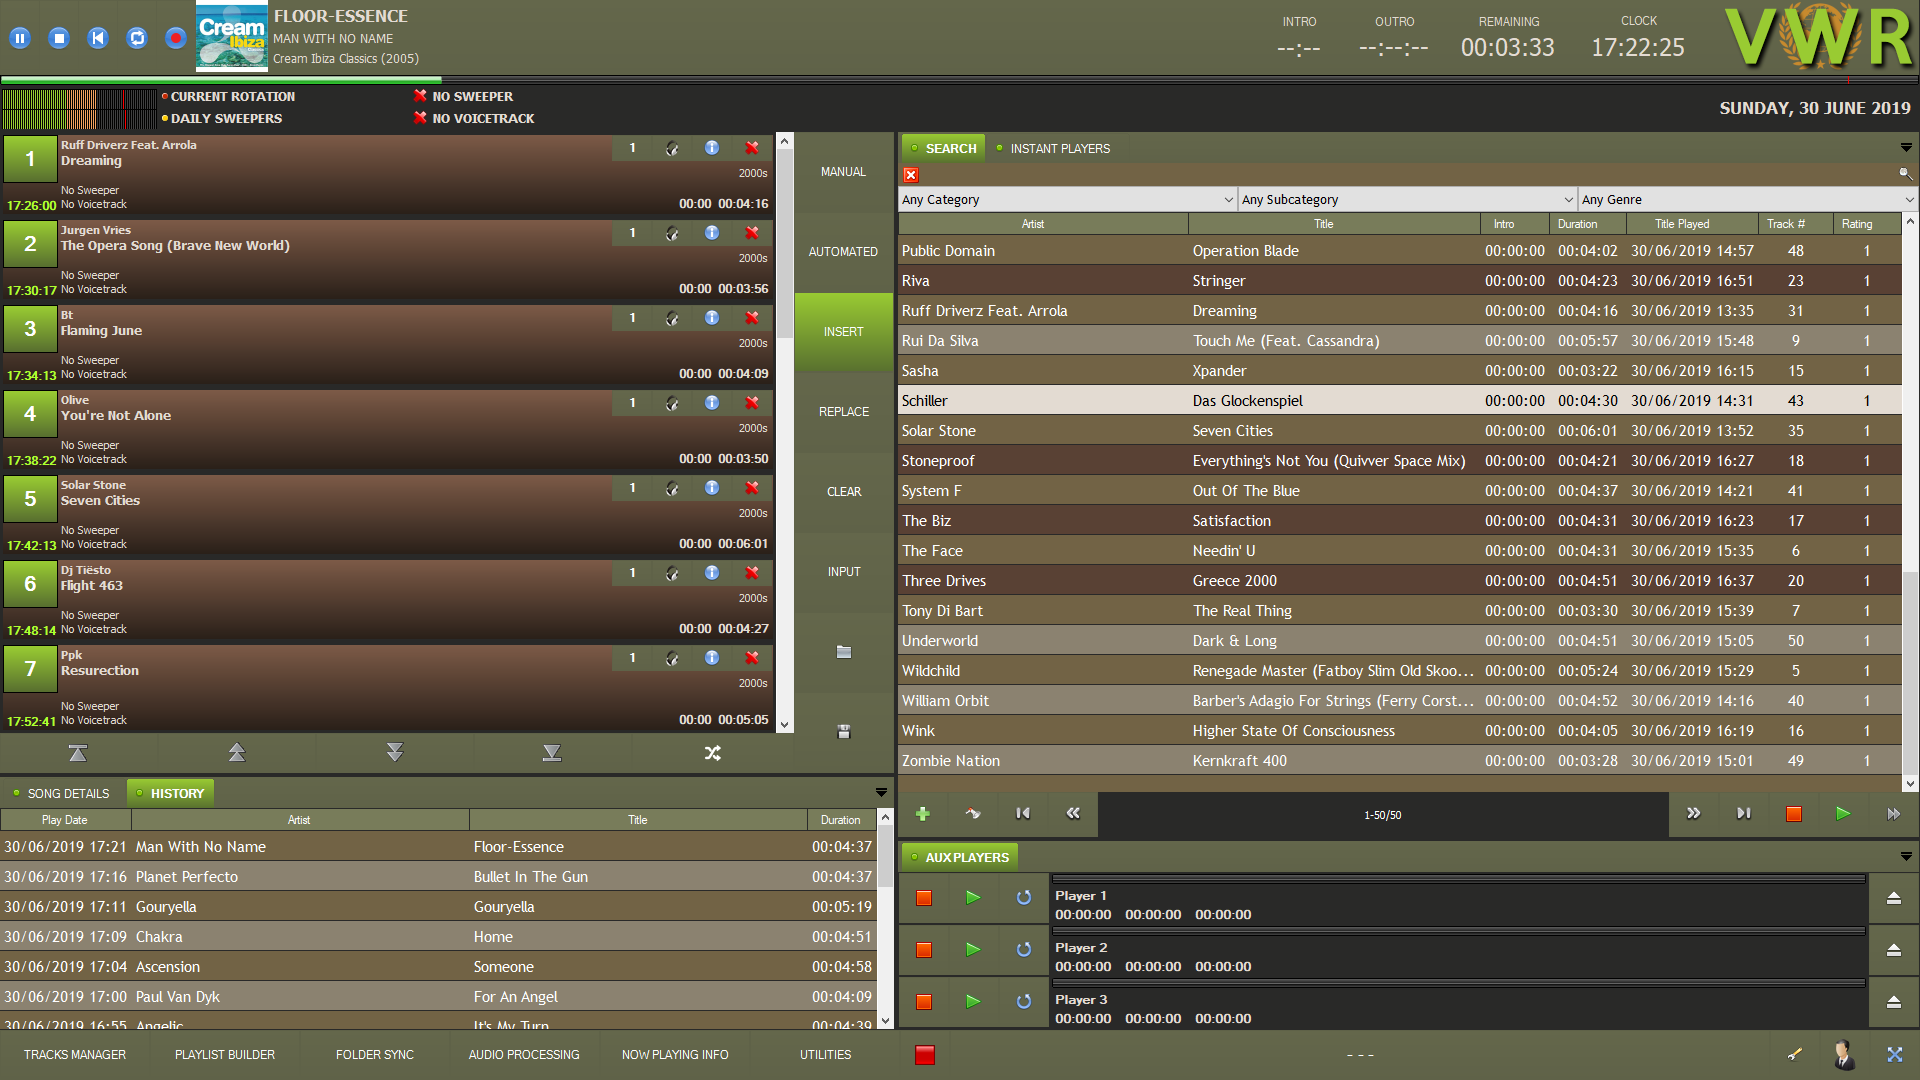
Task: Expand the Aux Players panel options arrow
Action: 1906,857
